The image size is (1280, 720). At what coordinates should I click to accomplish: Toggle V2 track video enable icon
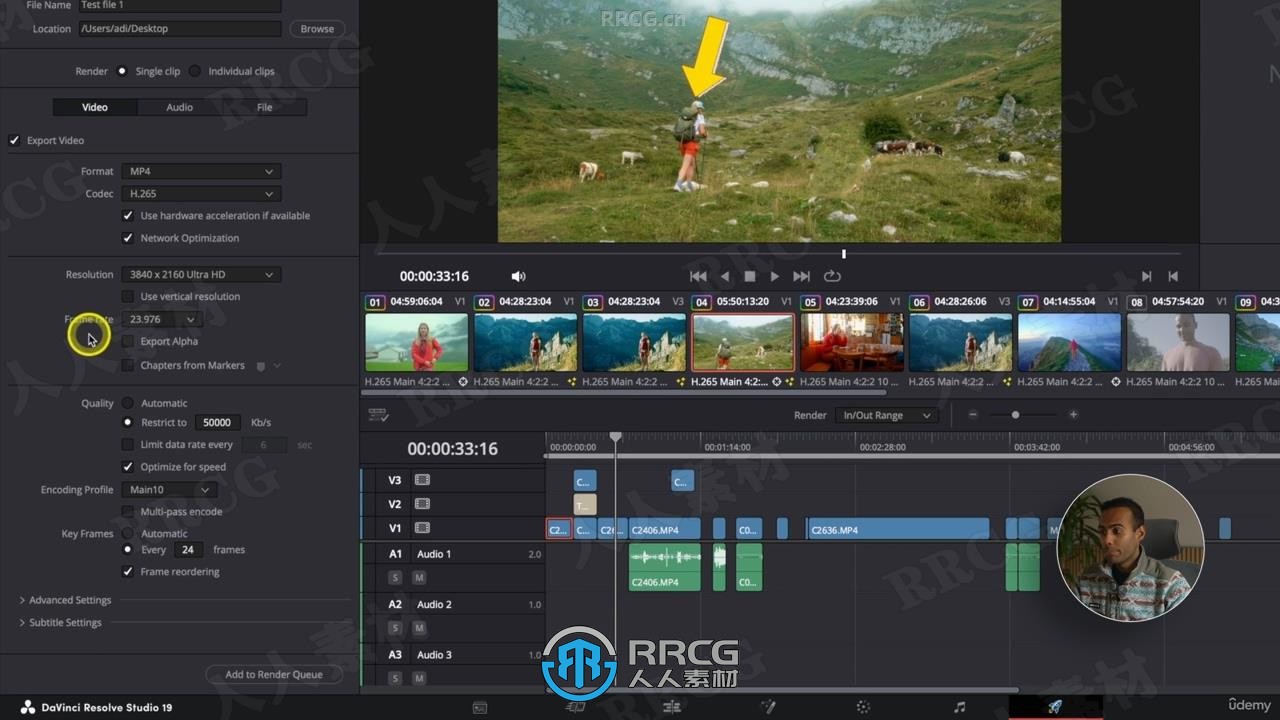pos(422,504)
